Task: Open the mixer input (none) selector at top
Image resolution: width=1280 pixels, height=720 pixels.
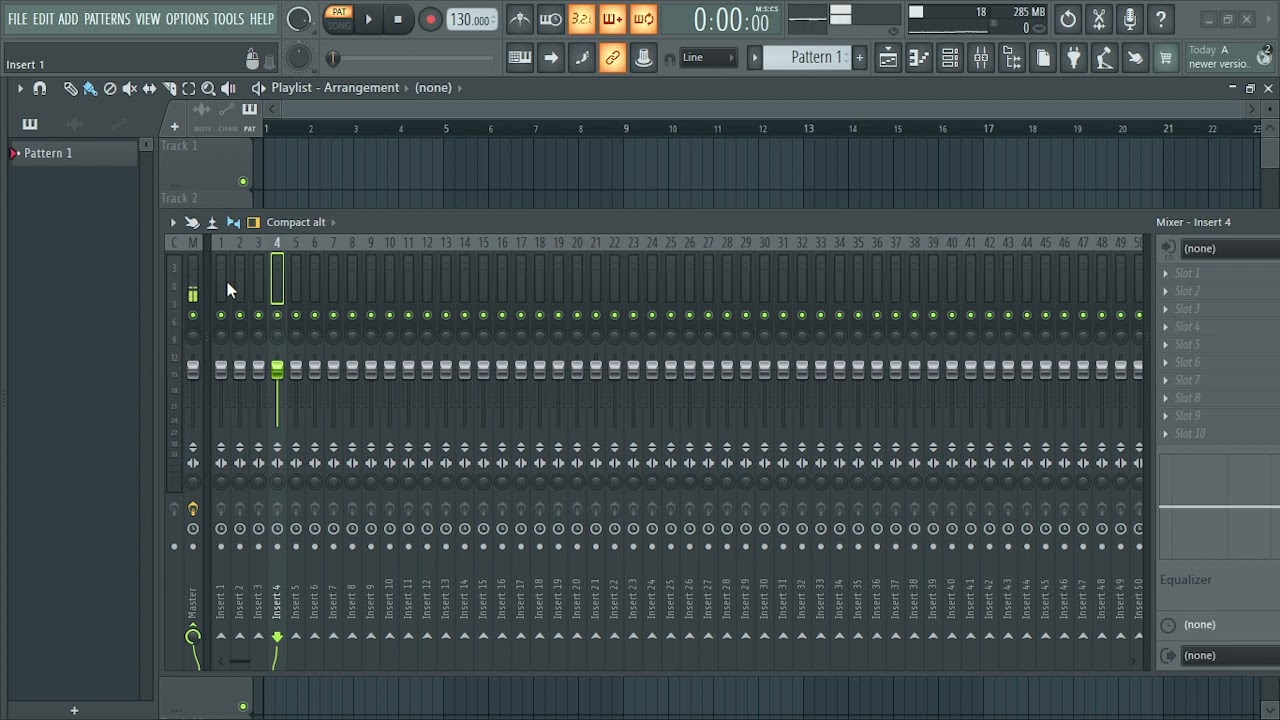Action: tap(1230, 248)
